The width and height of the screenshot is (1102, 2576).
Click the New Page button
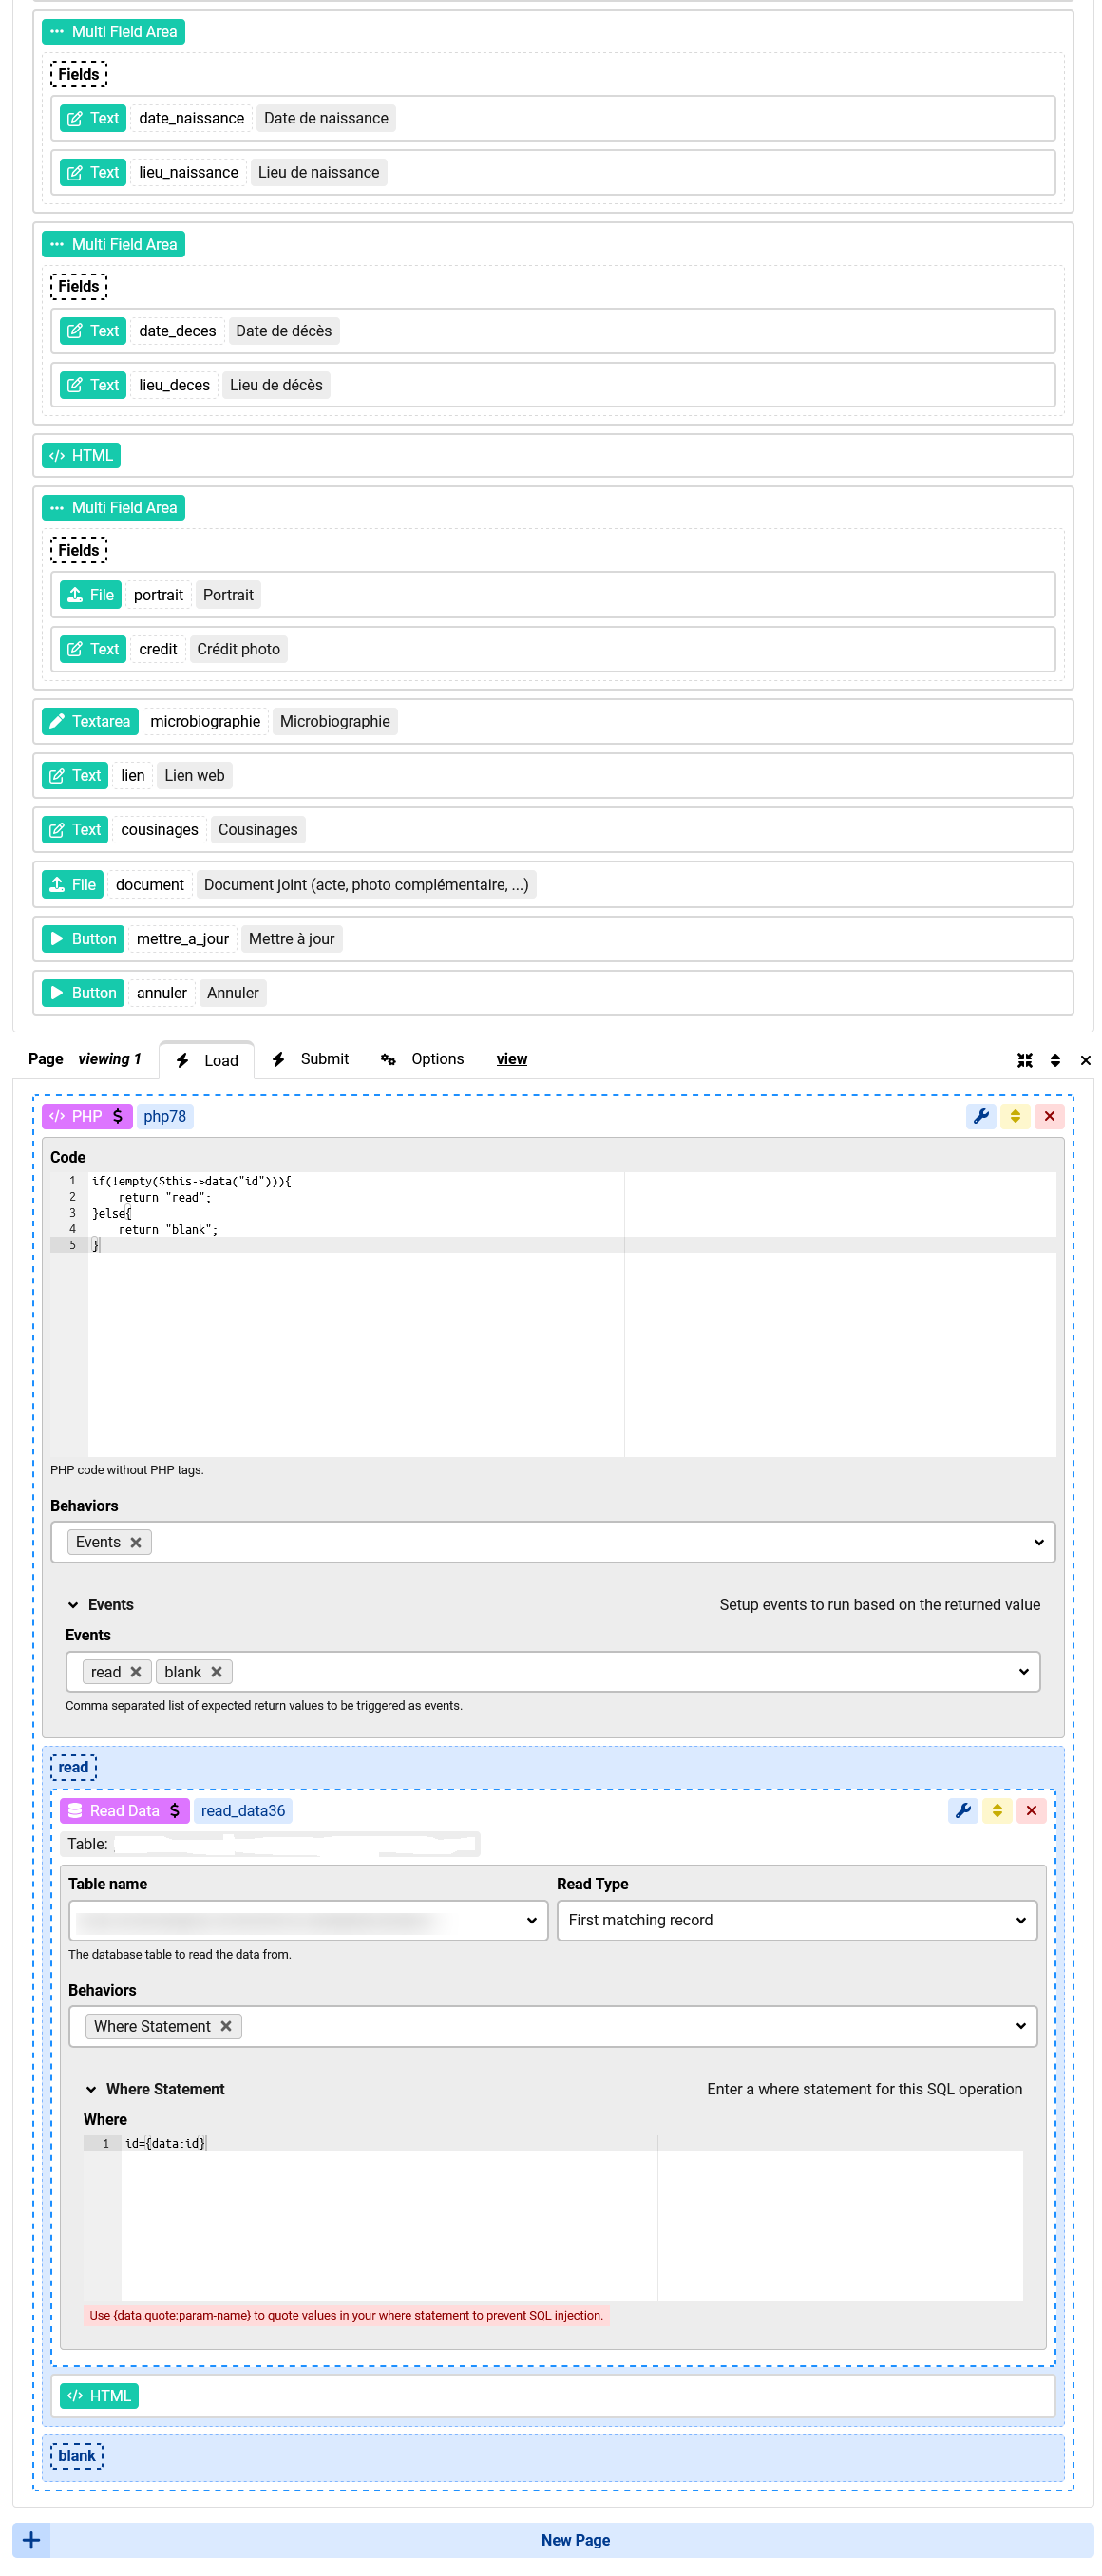pyautogui.click(x=575, y=2540)
